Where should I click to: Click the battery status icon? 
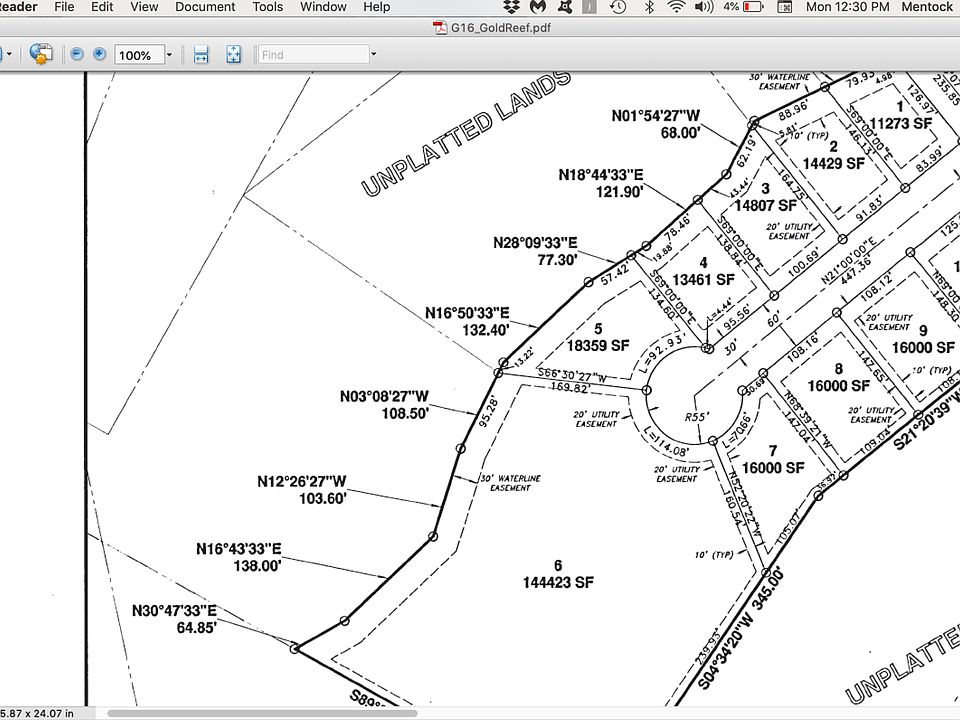click(753, 7)
